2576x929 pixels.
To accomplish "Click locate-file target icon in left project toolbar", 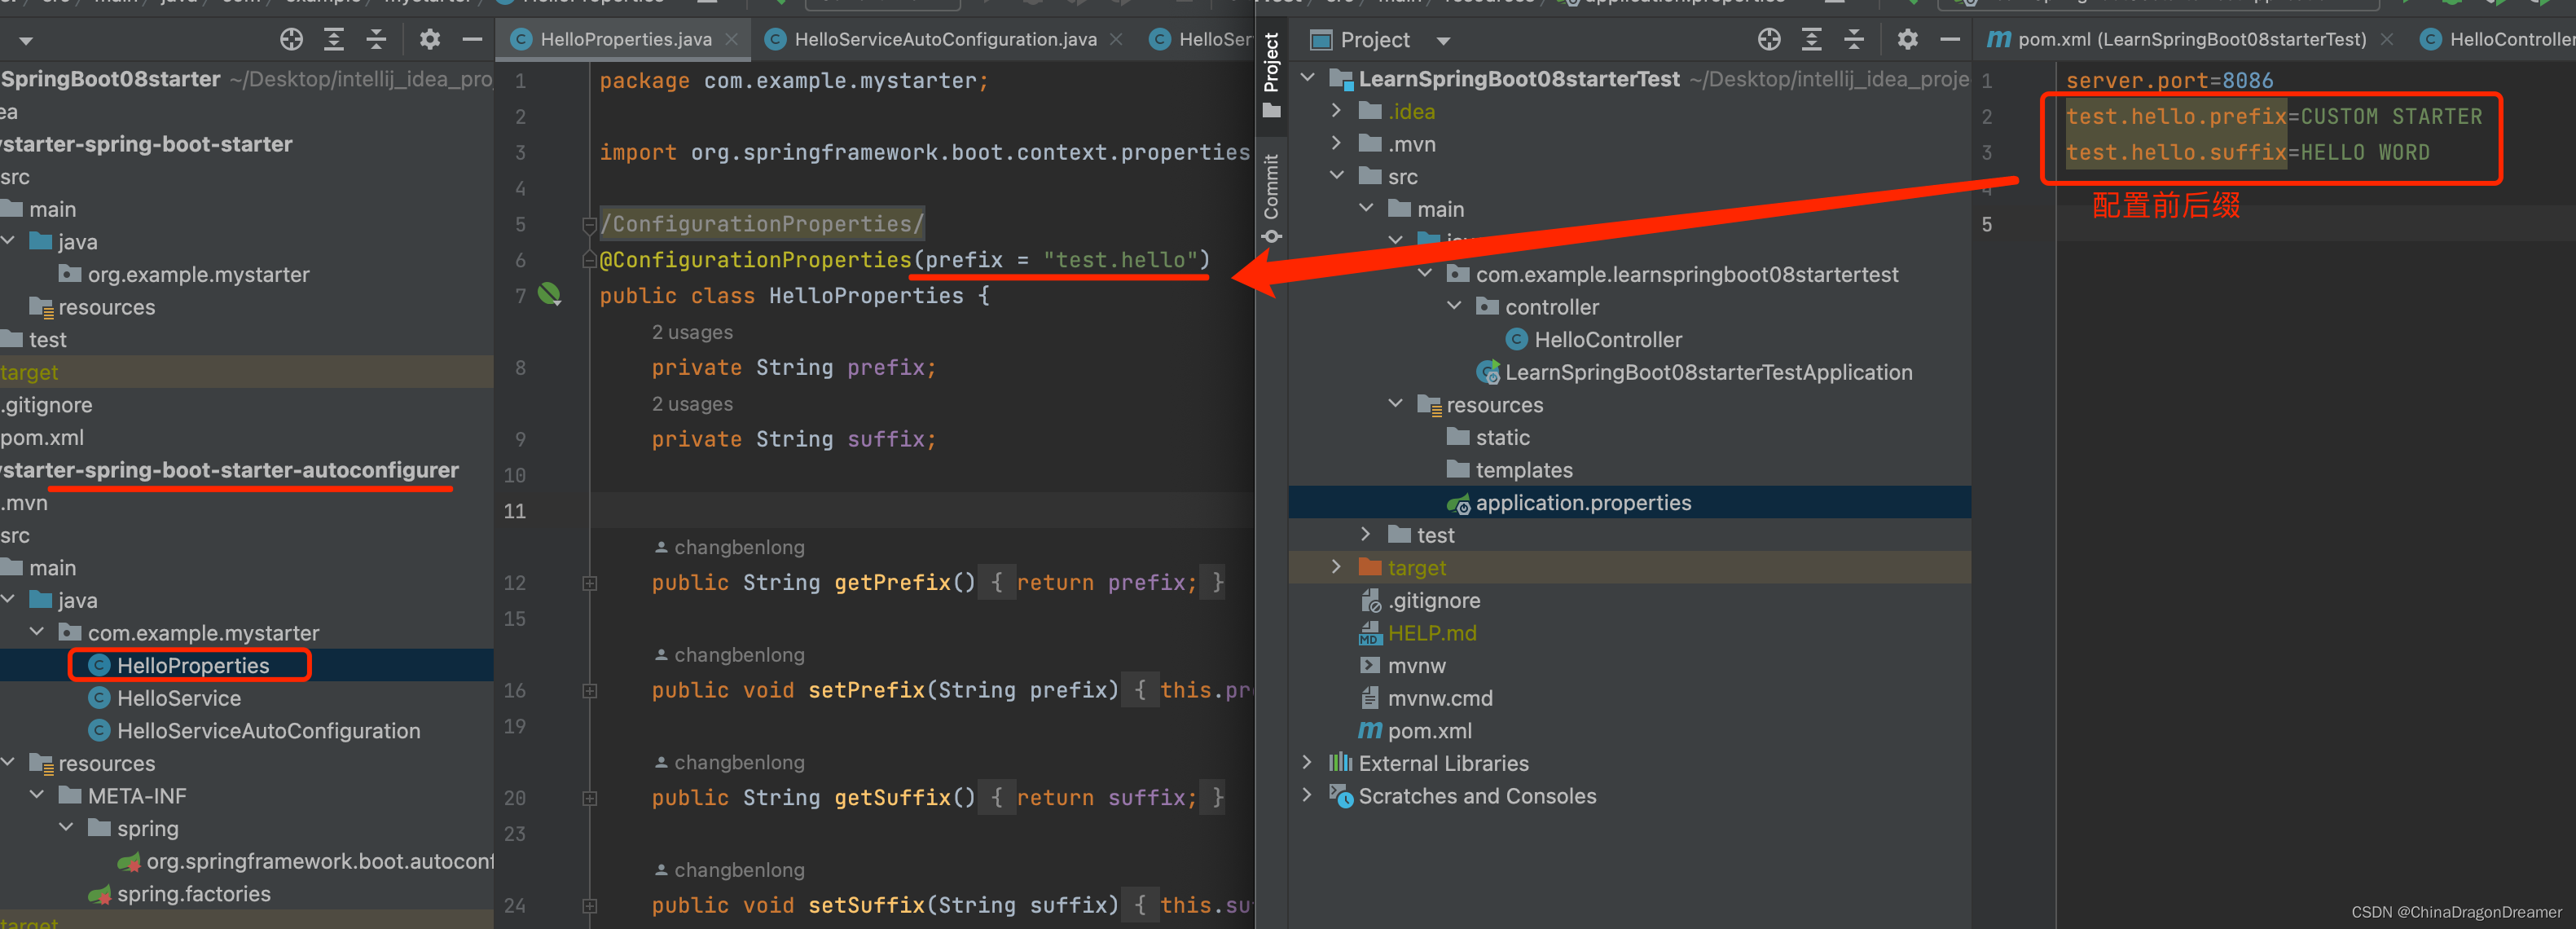I will [291, 39].
